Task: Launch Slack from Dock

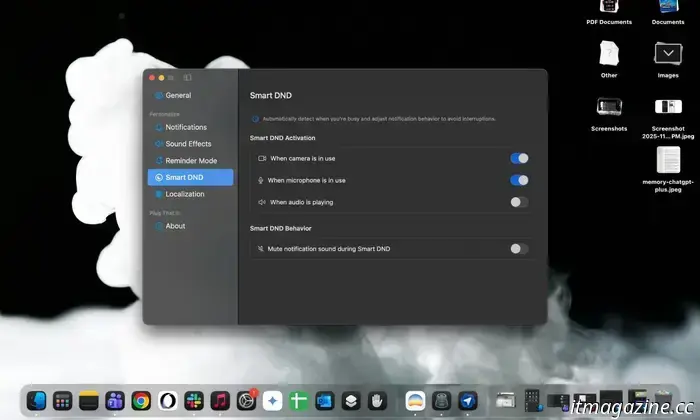Action: [x=194, y=401]
